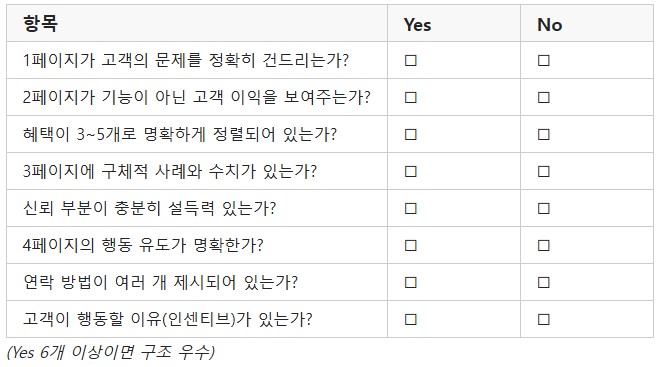Check Yes for 2페이지가 기능이 아닌 고객 이익
The image size is (664, 367).
click(410, 97)
